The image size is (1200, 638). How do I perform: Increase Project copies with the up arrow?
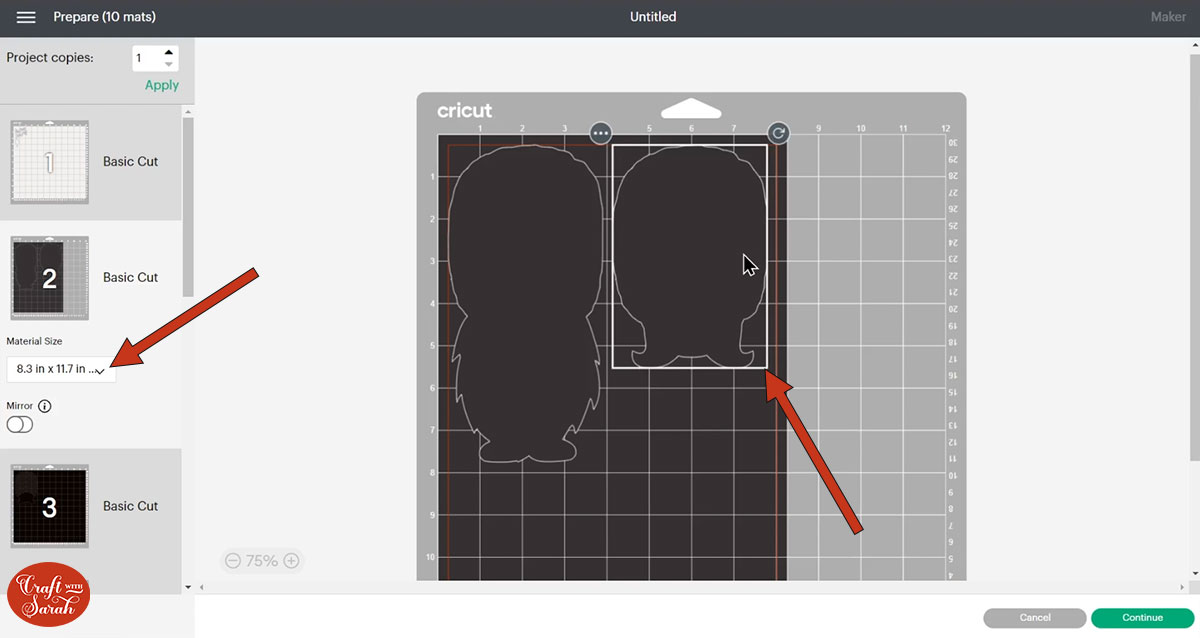168,51
